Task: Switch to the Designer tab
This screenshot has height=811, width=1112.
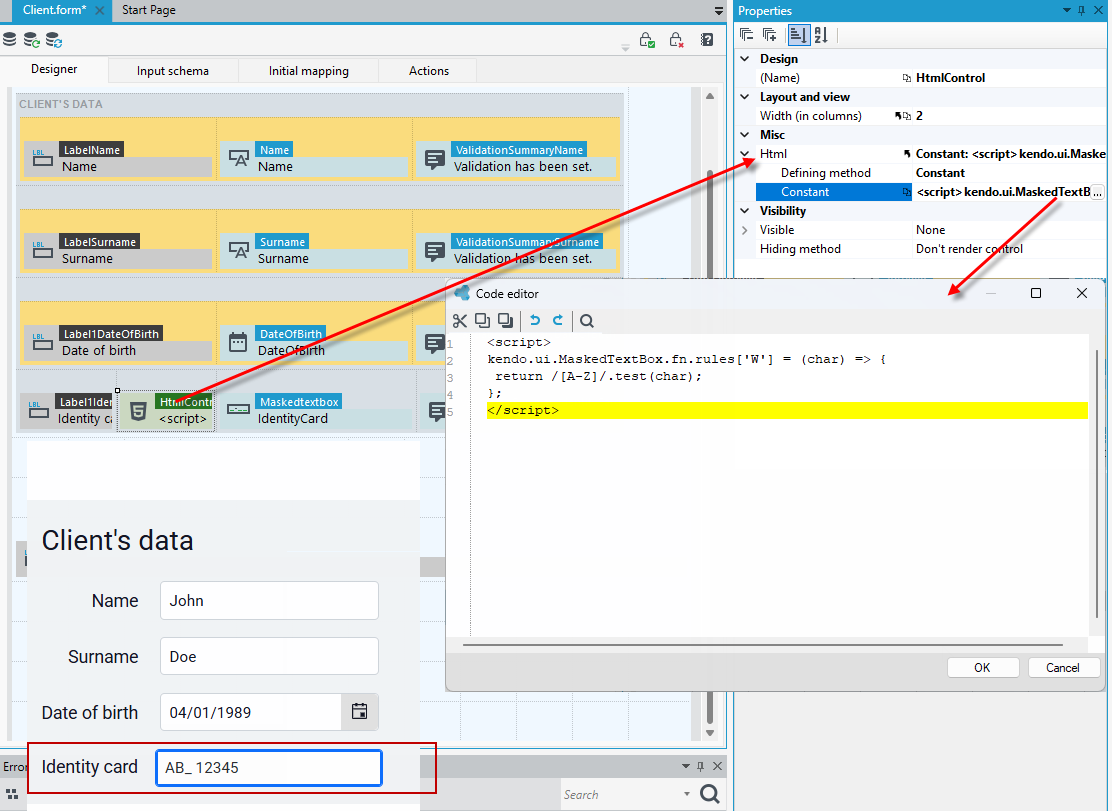Action: click(54, 69)
